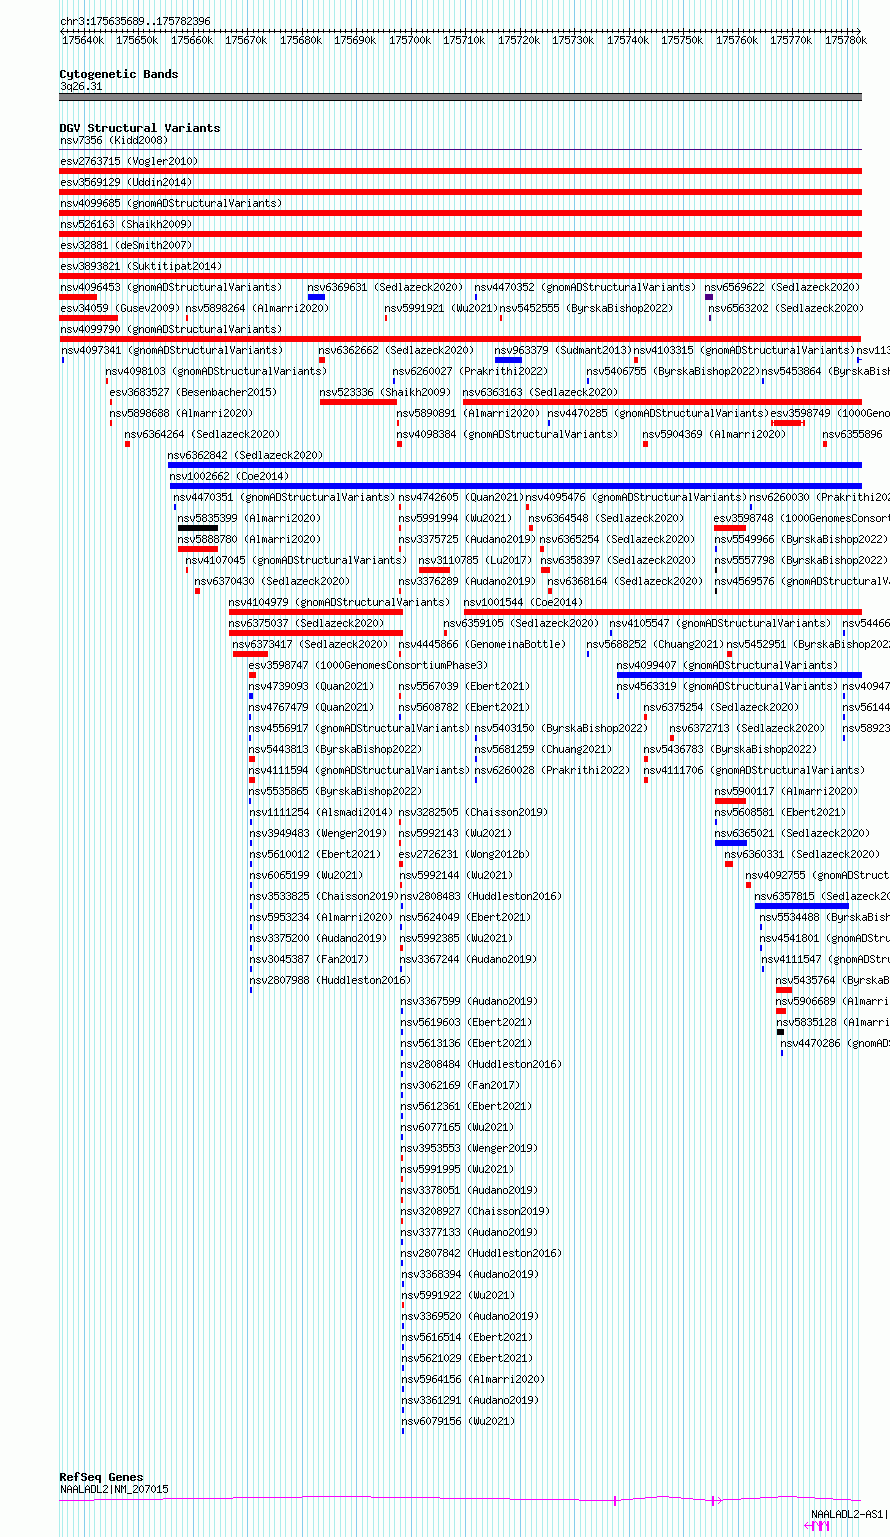Click red bar under nsv3110785 (Lu2017)

click(434, 570)
